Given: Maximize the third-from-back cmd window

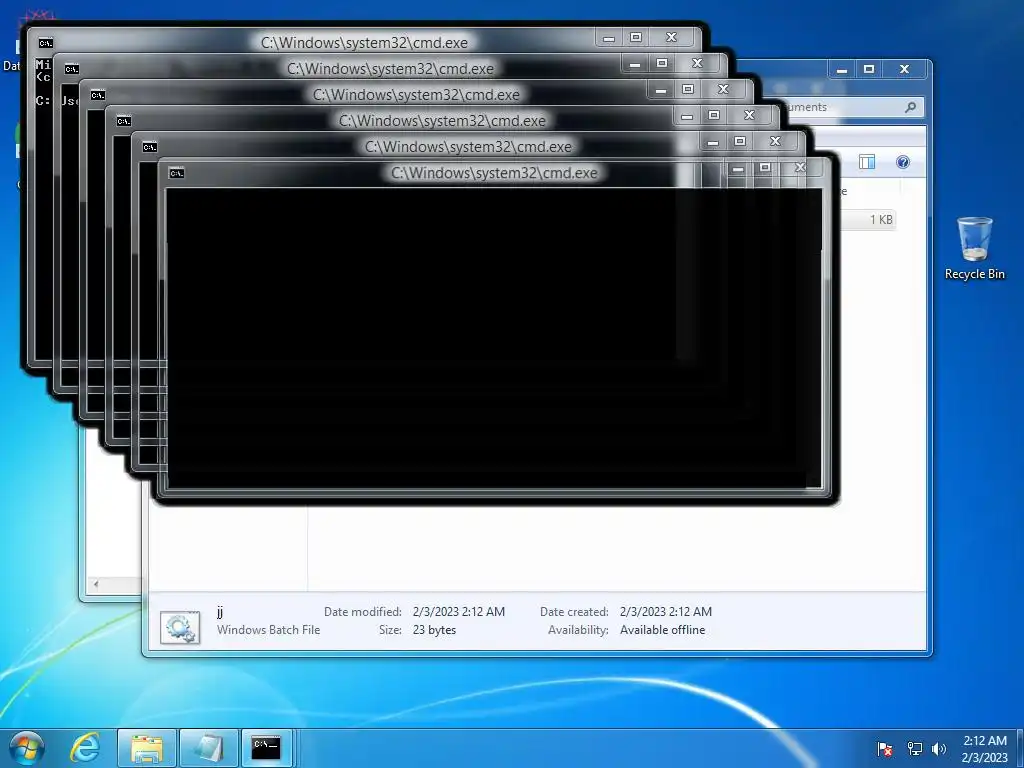Looking at the screenshot, I should pyautogui.click(x=688, y=89).
